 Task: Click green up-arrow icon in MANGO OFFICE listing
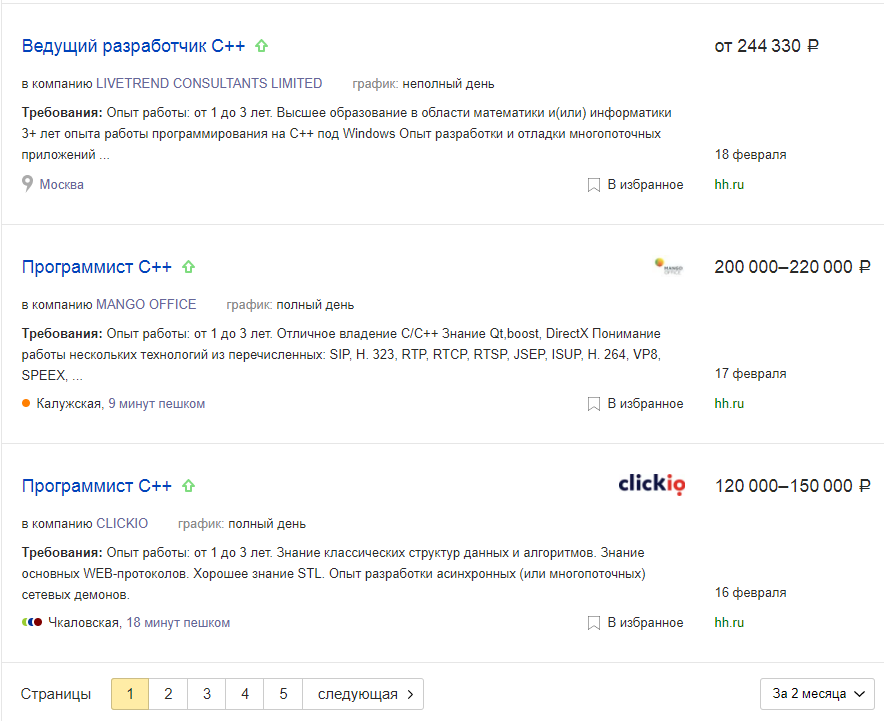pyautogui.click(x=188, y=267)
